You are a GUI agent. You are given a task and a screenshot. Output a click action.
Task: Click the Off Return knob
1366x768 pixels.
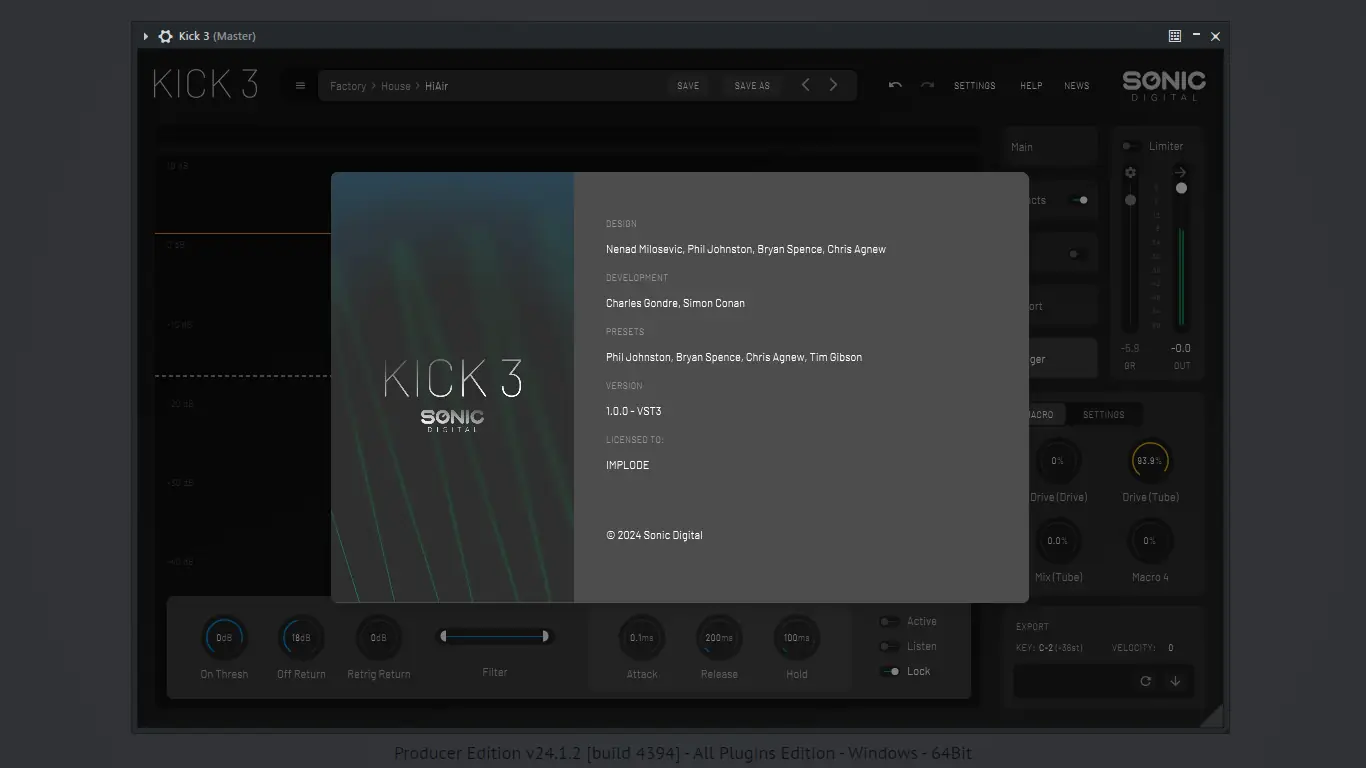(301, 638)
